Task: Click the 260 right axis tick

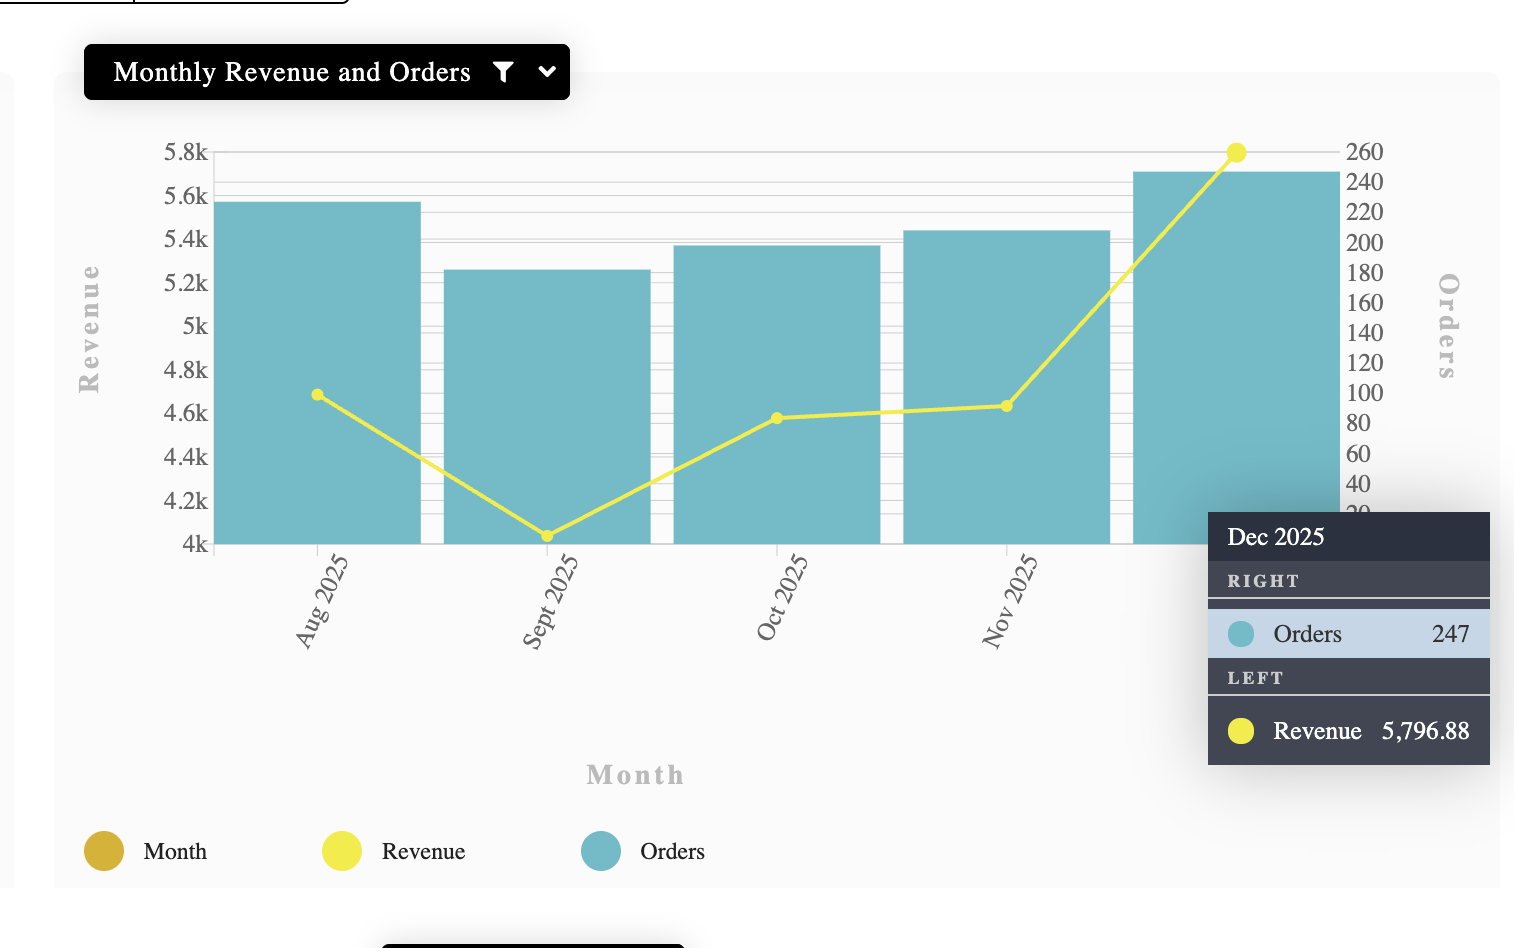Action: click(1365, 152)
